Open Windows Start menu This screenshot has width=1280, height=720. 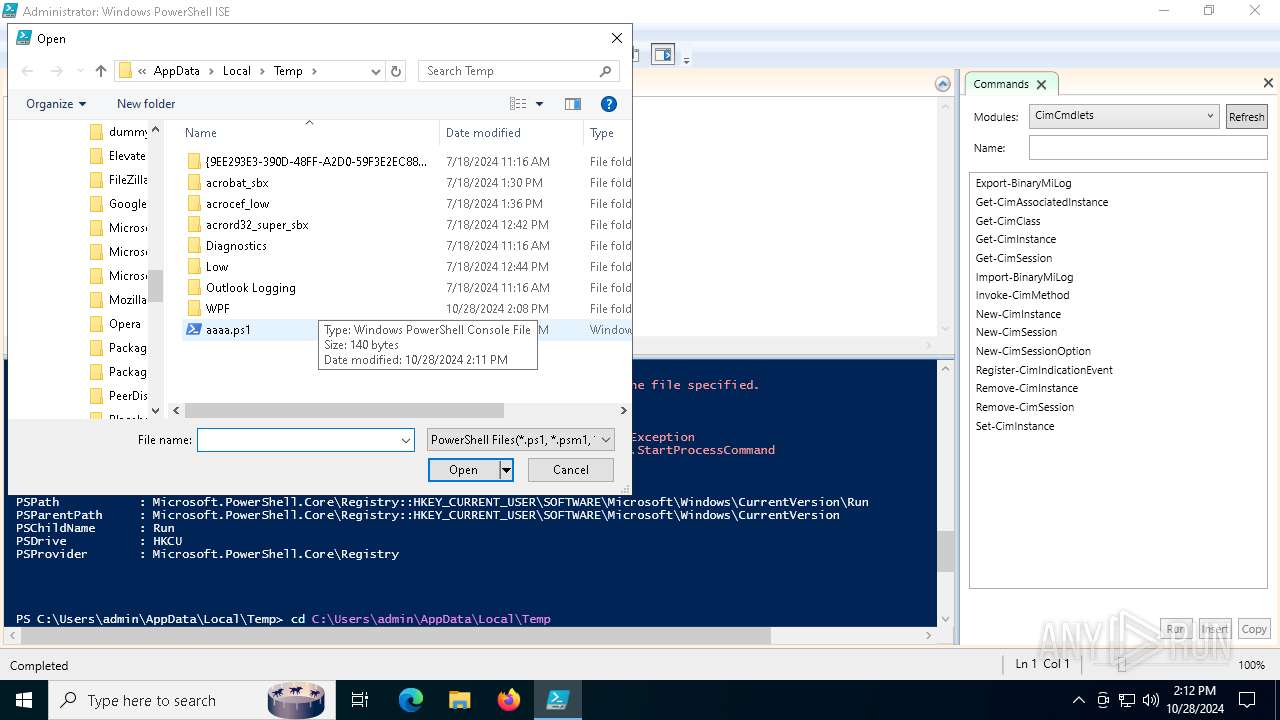coord(23,701)
